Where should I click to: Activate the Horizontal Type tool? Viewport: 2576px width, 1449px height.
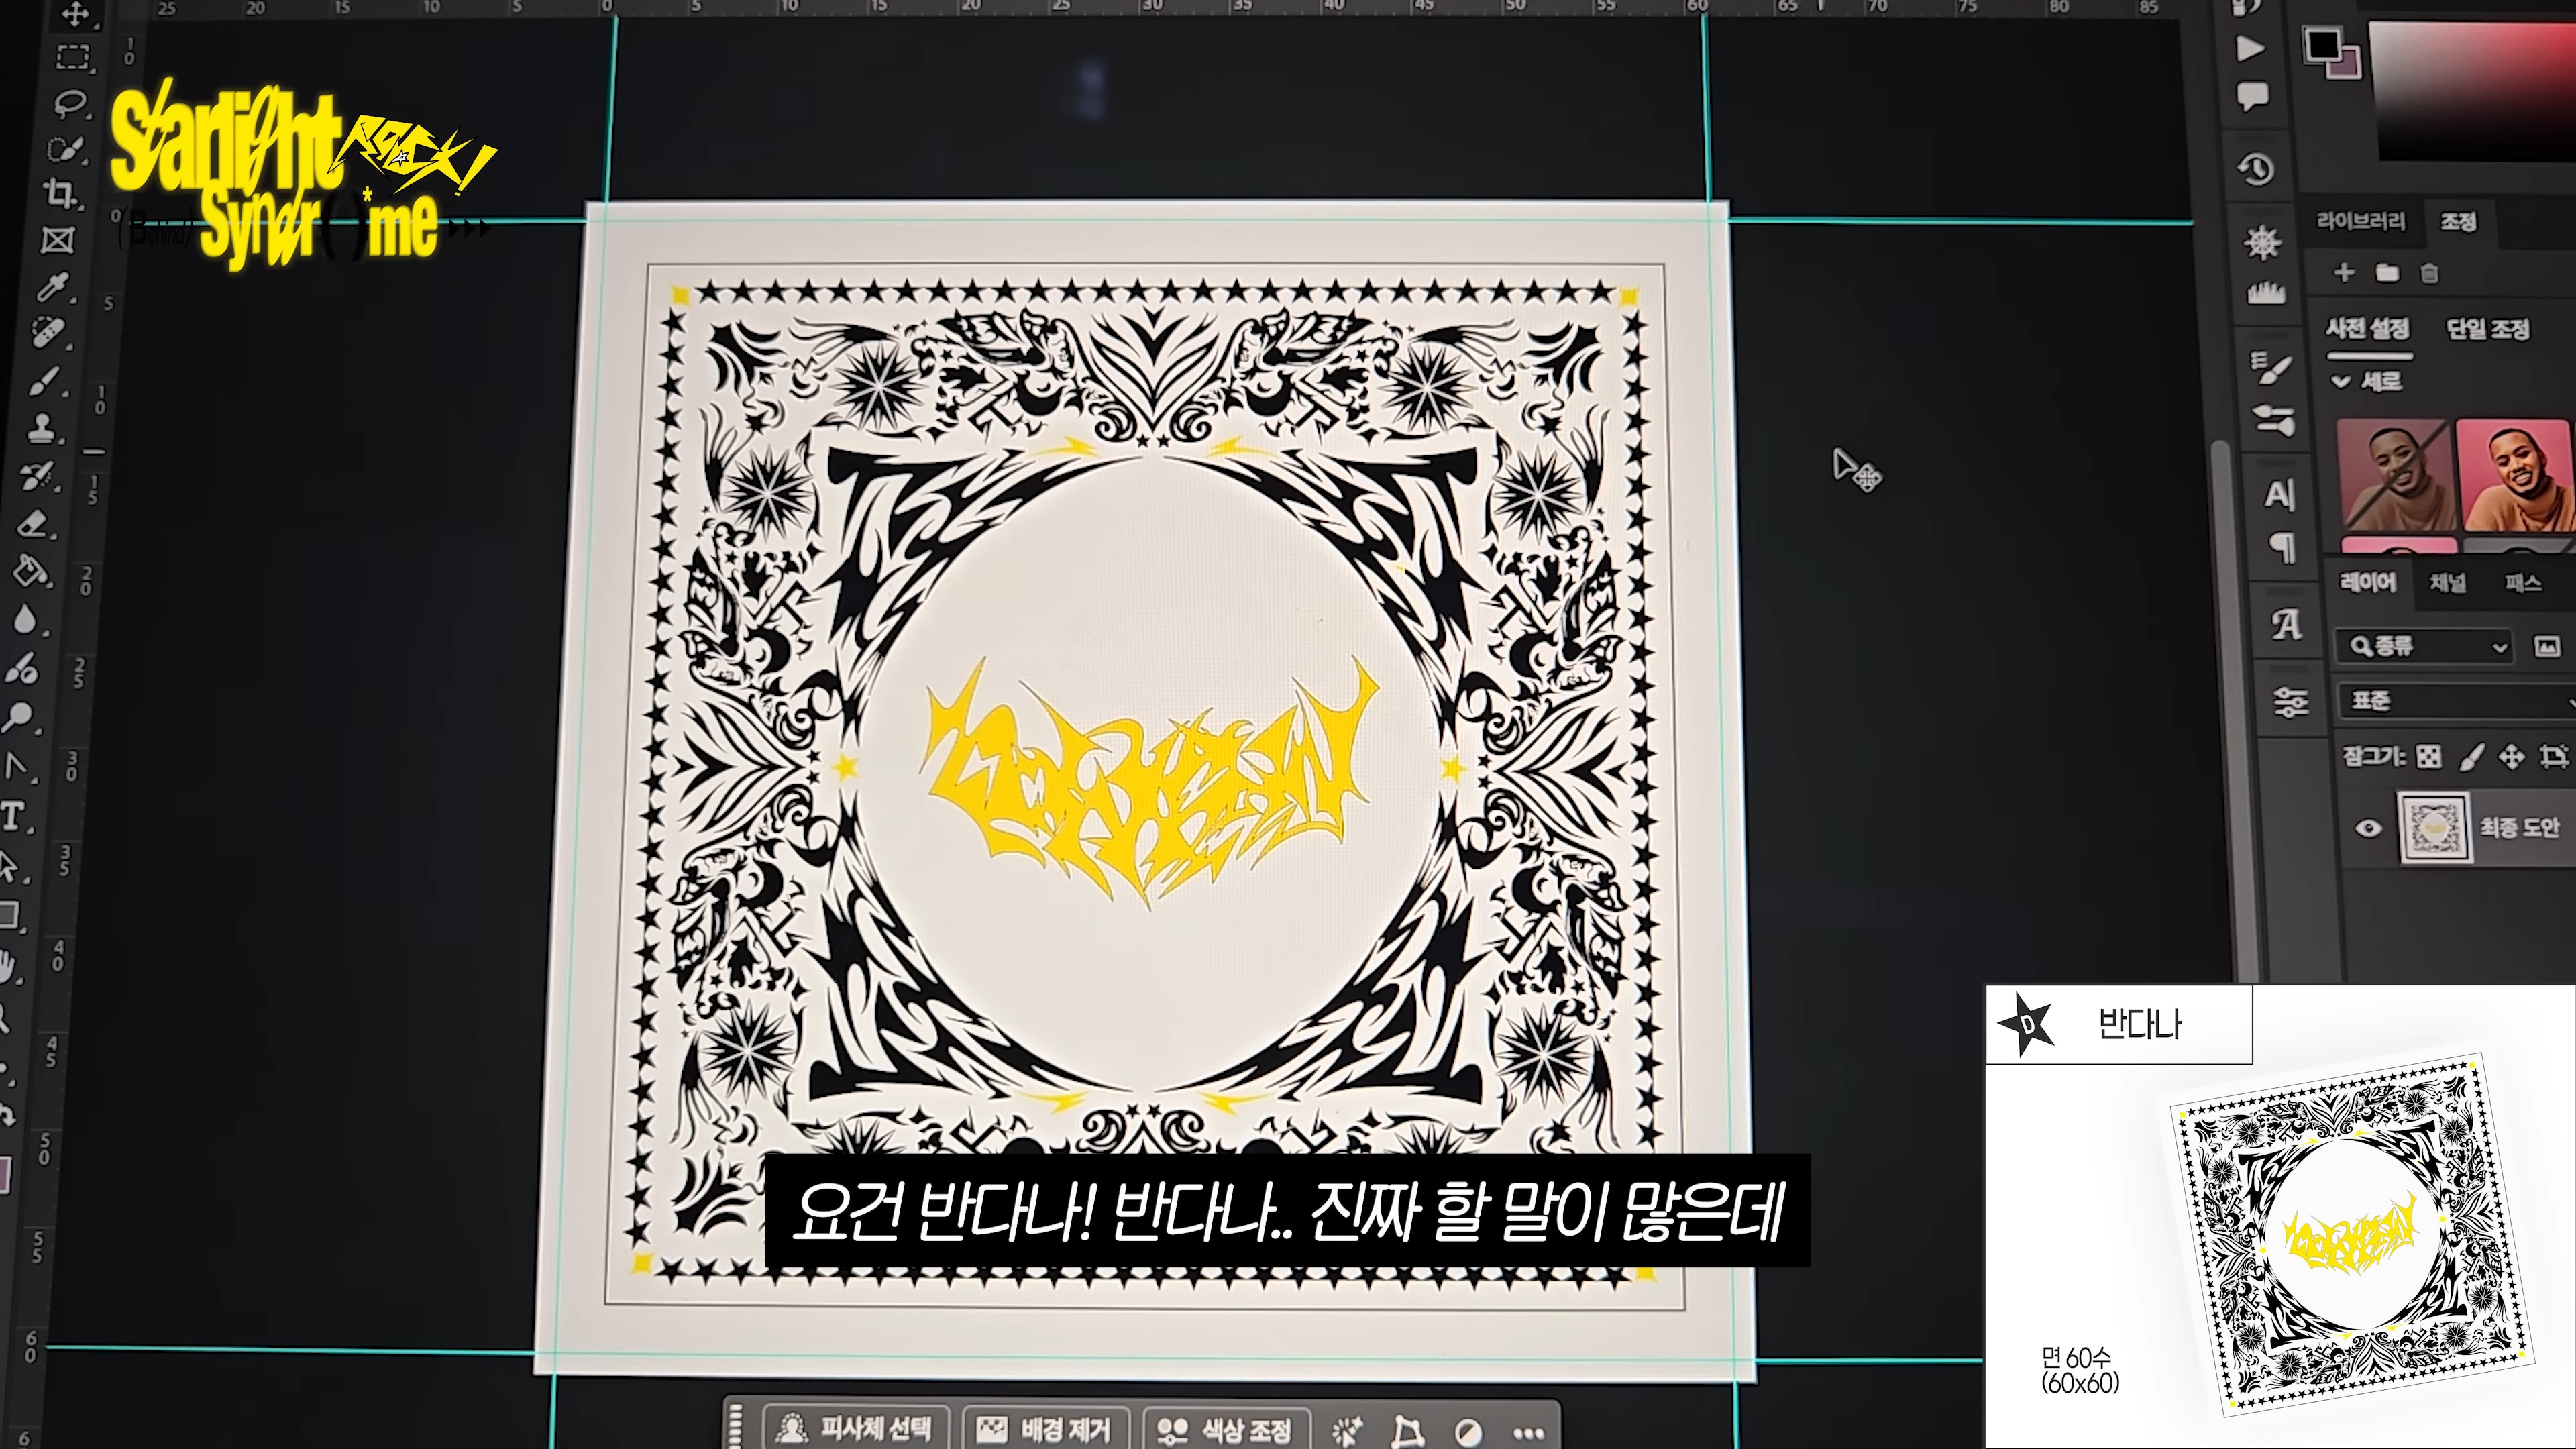click(13, 815)
